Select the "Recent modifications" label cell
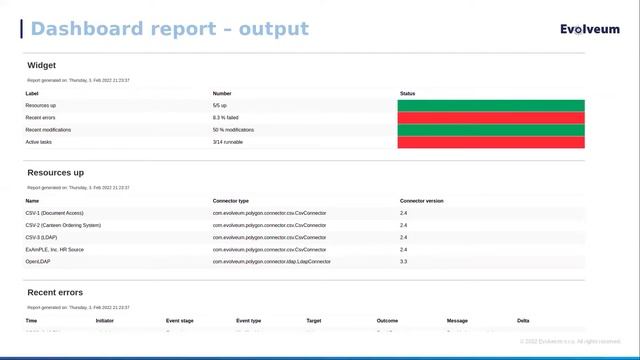This screenshot has height=360, width=640. click(x=48, y=130)
